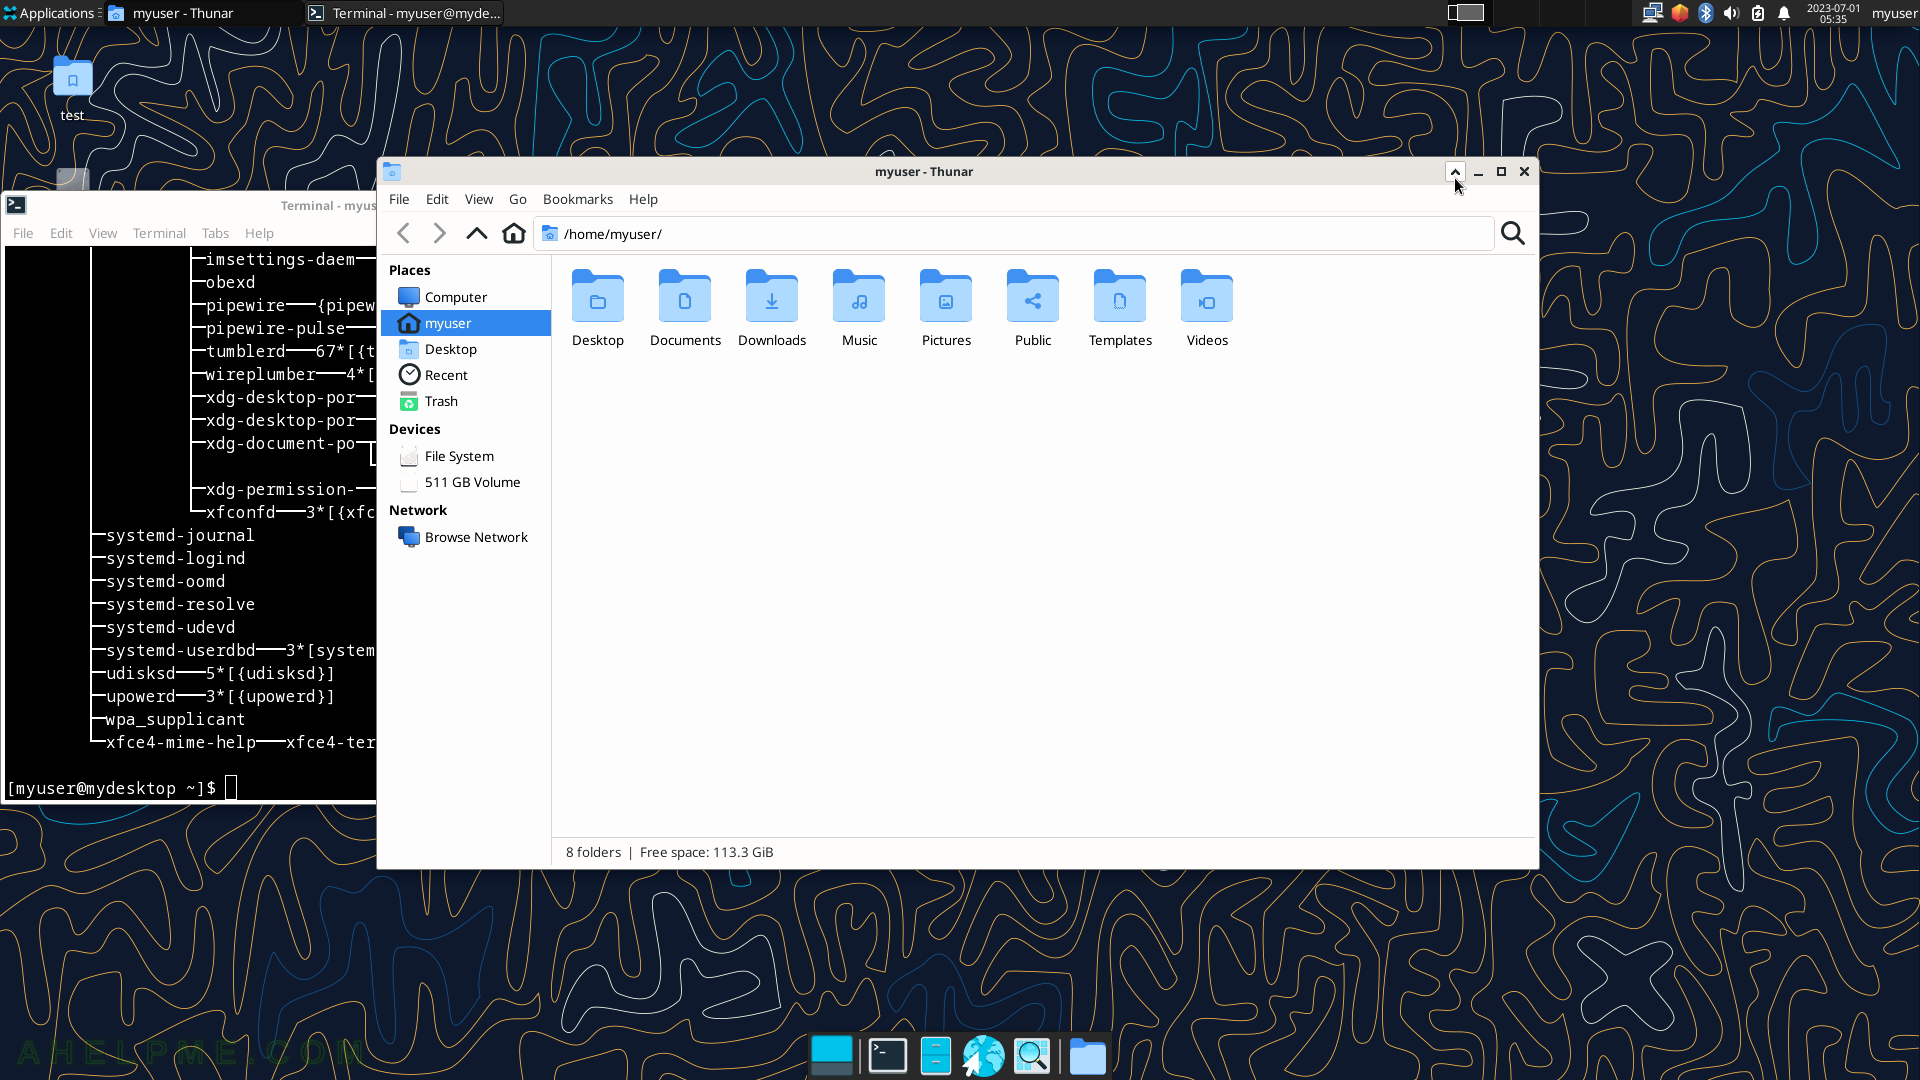Open the home folder icon in dock
1920x1080 pixels.
tap(1088, 1055)
